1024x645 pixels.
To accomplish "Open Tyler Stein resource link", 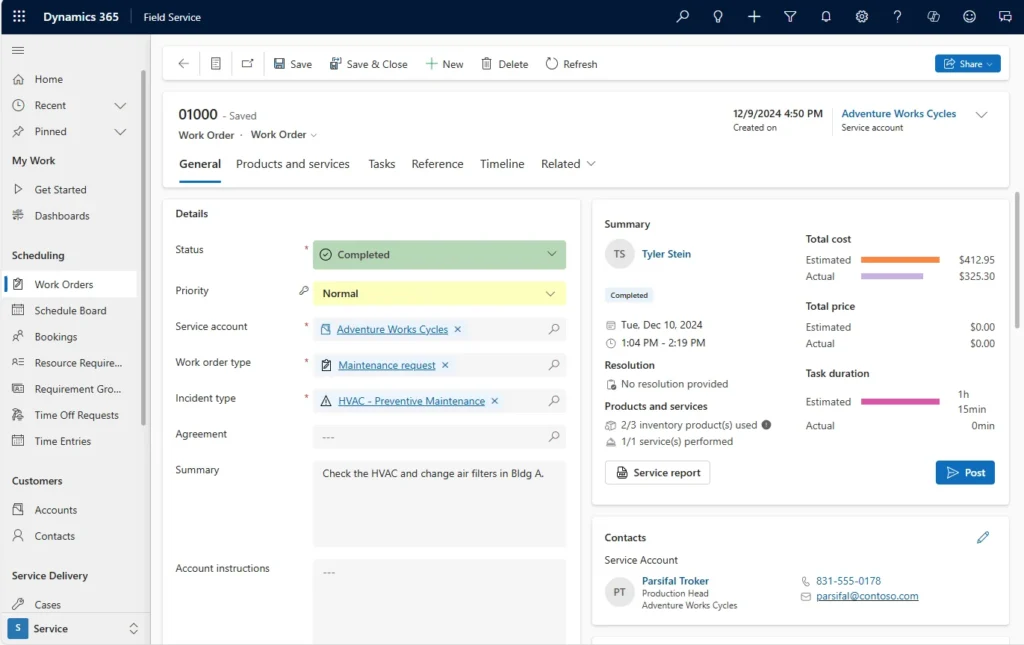I will (666, 254).
